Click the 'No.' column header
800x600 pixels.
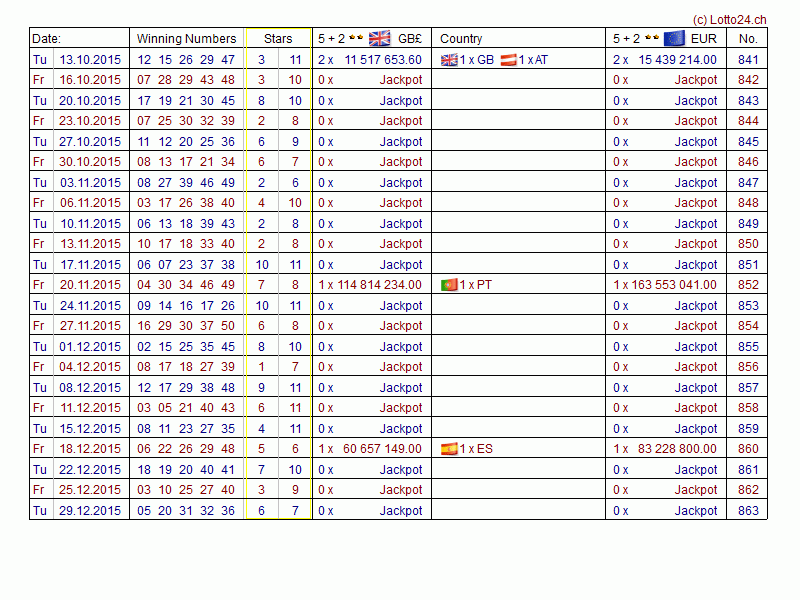point(748,39)
